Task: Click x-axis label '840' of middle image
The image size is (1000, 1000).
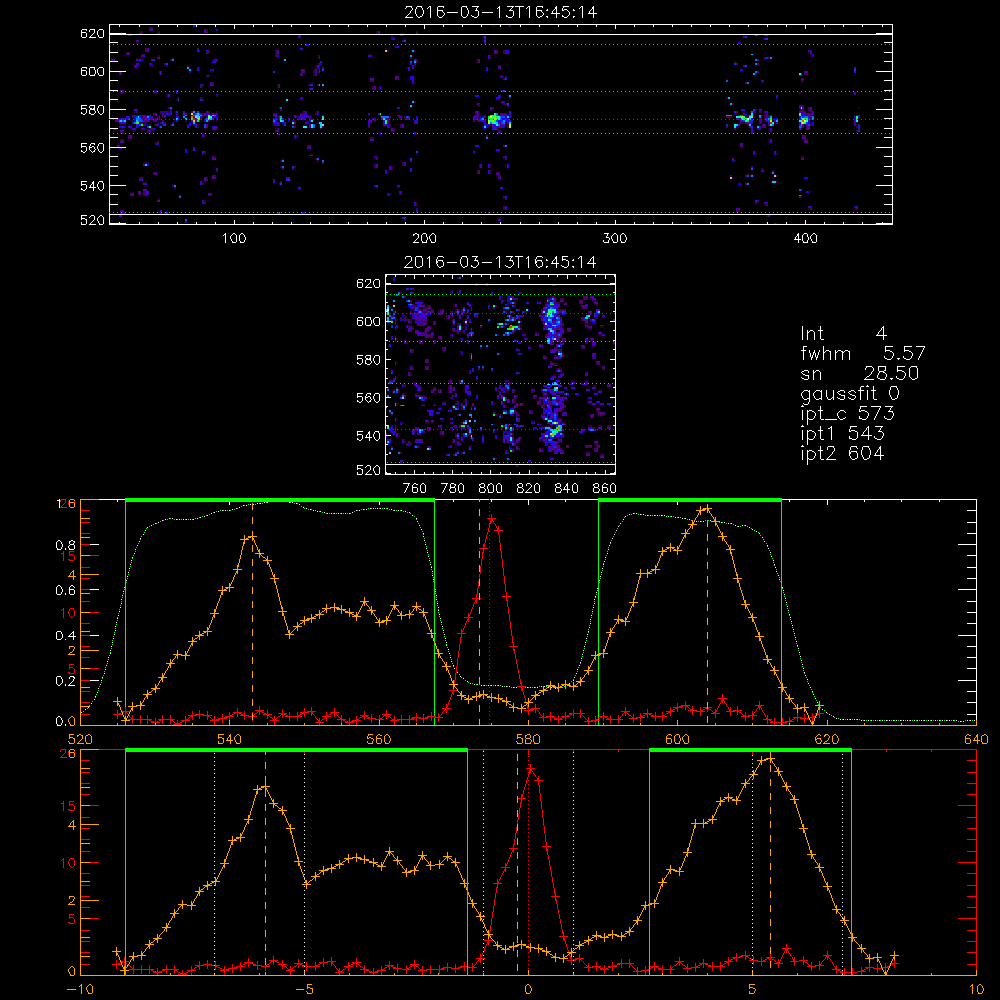Action: click(566, 489)
